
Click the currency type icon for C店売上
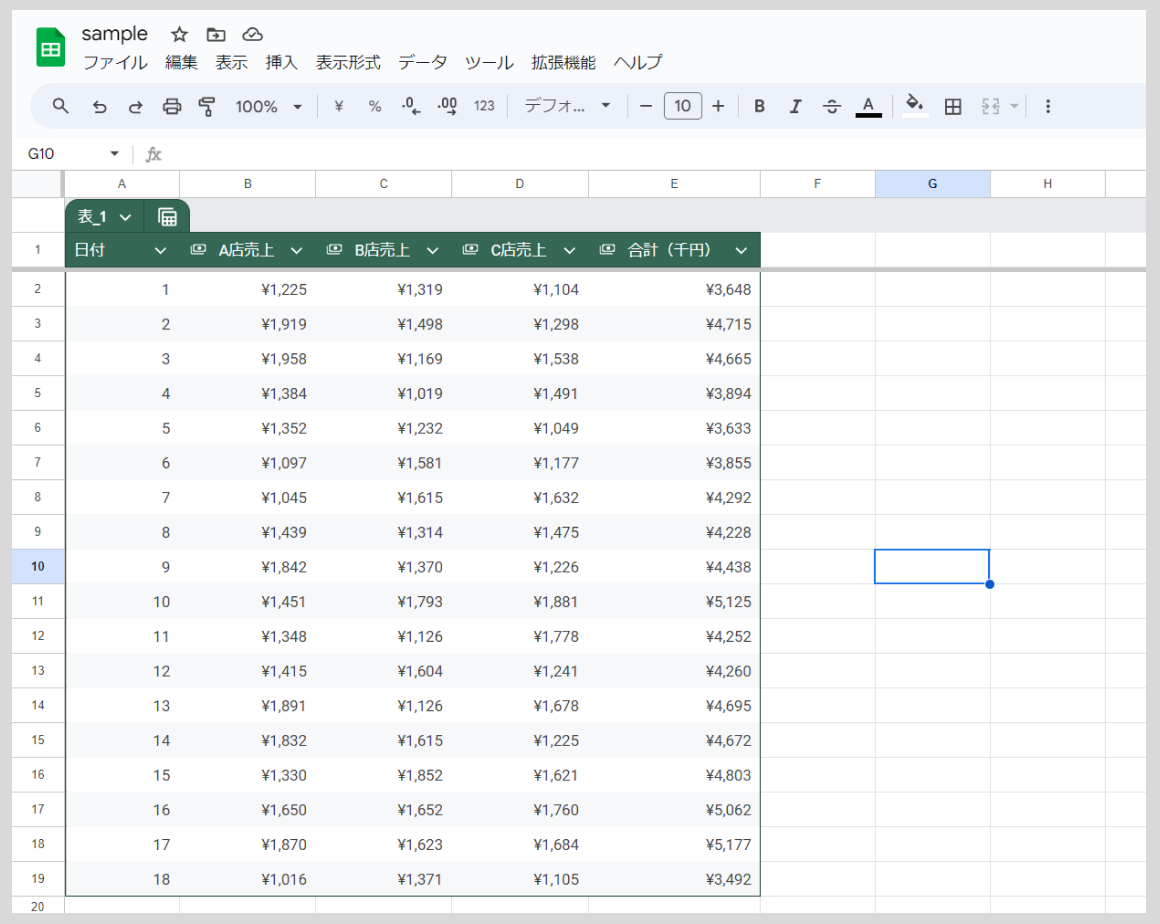[x=470, y=250]
